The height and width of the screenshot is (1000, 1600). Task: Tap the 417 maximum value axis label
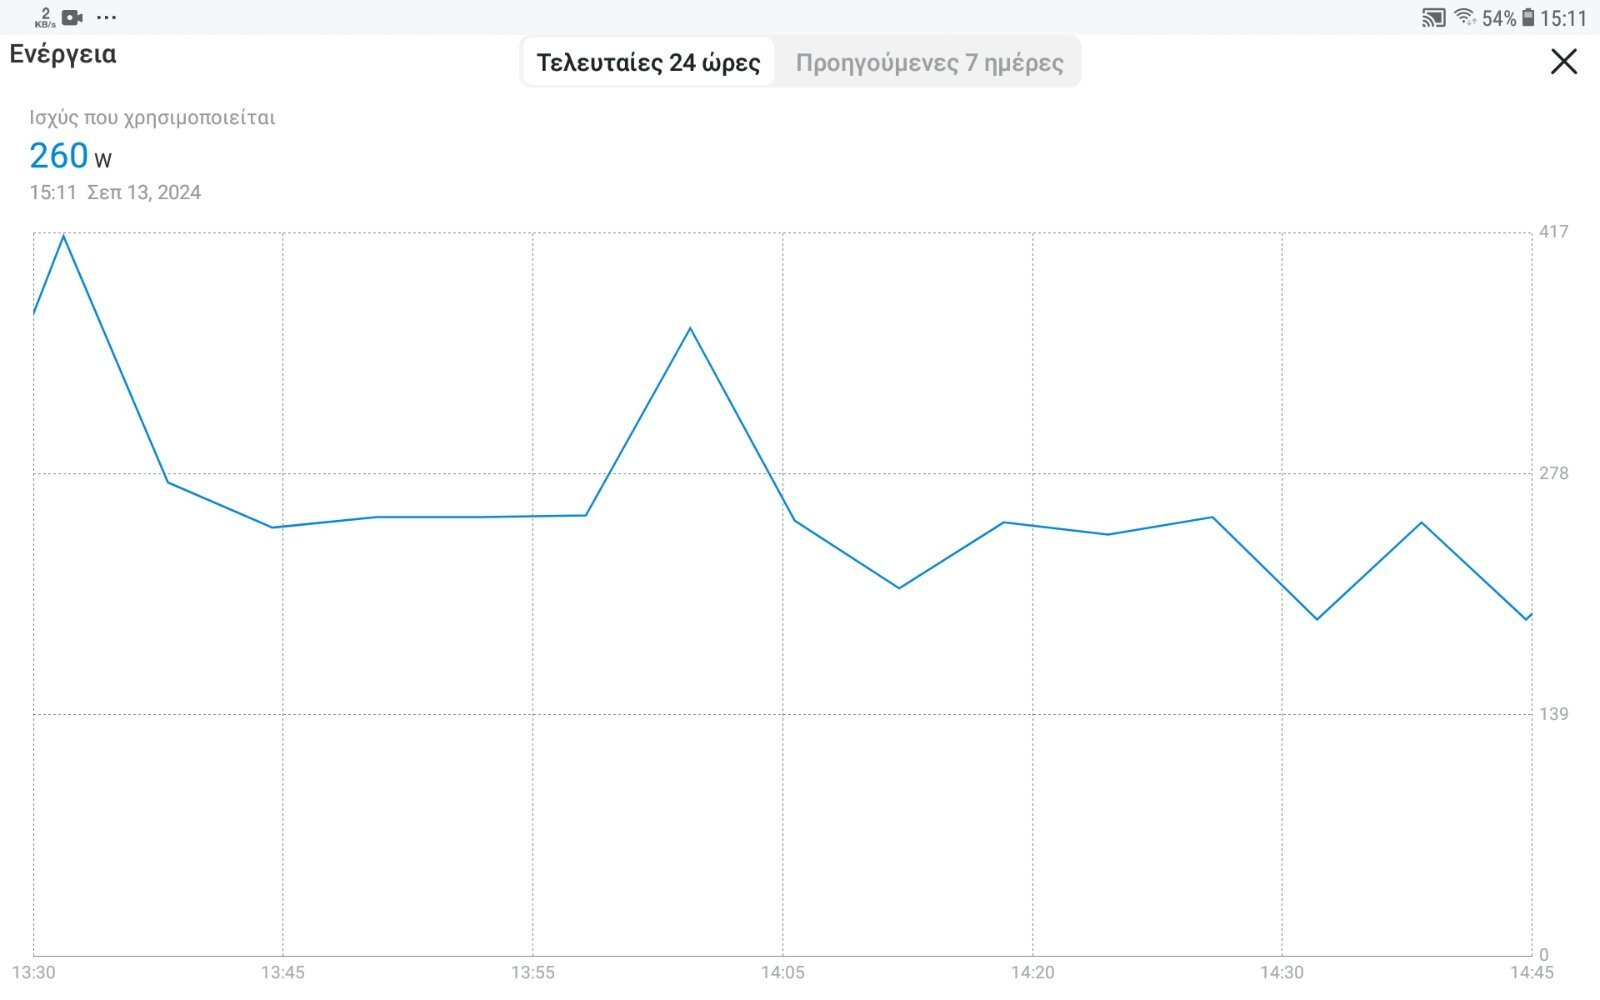click(1553, 232)
